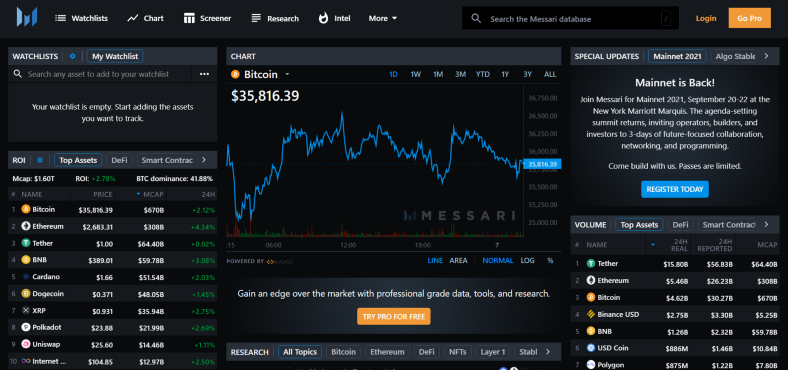Click the Tether icon in Volume table
788x370 pixels.
click(x=591, y=263)
